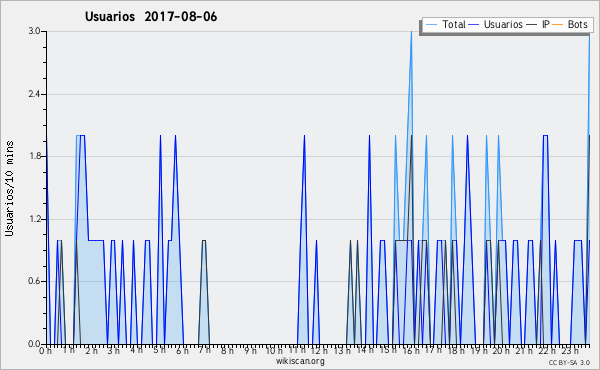Click the Total peak of 3.0 near 16 h
Image resolution: width=600 pixels, height=370 pixels.
pos(411,32)
